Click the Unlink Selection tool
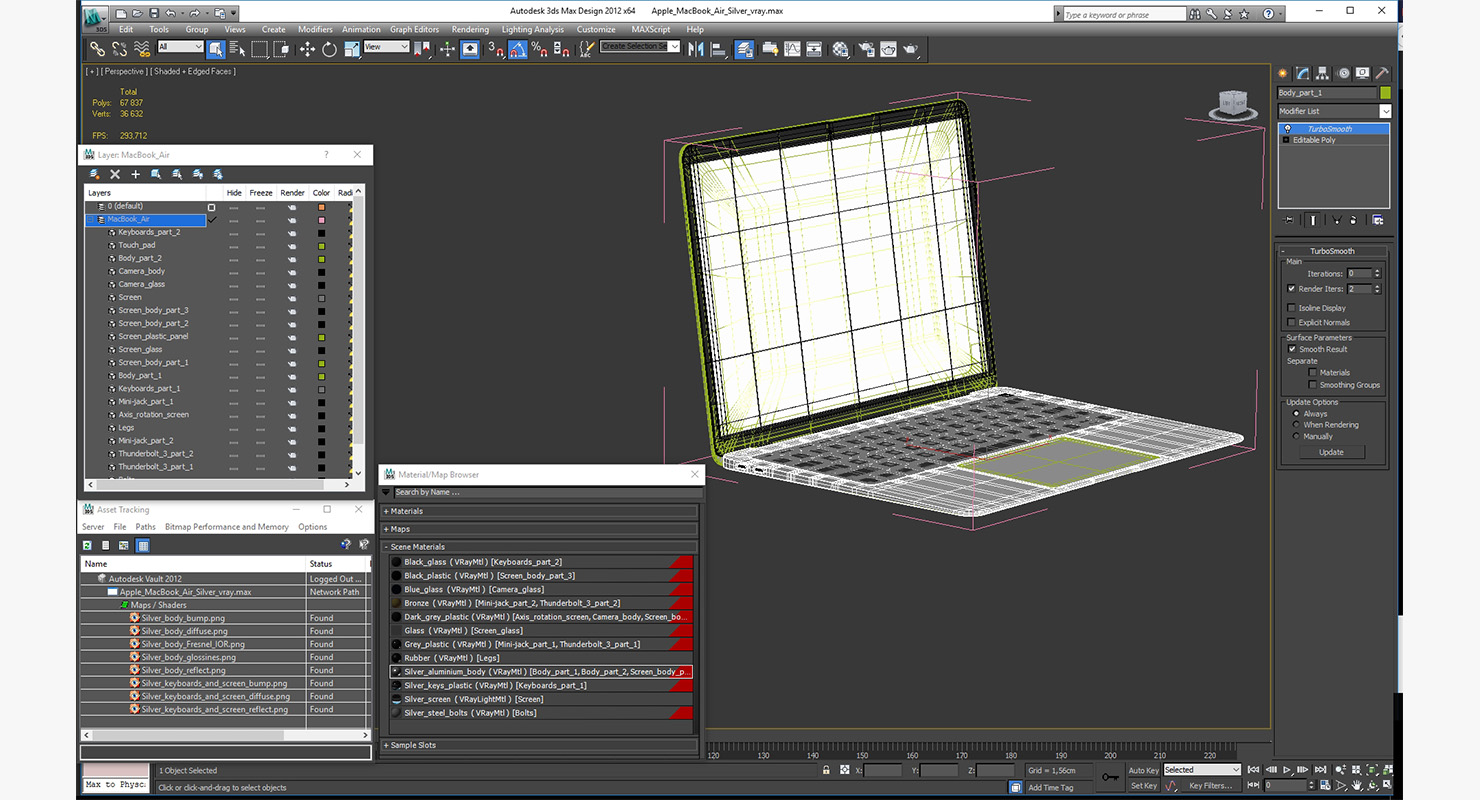Screen dimensions: 1480x800 tap(120, 48)
